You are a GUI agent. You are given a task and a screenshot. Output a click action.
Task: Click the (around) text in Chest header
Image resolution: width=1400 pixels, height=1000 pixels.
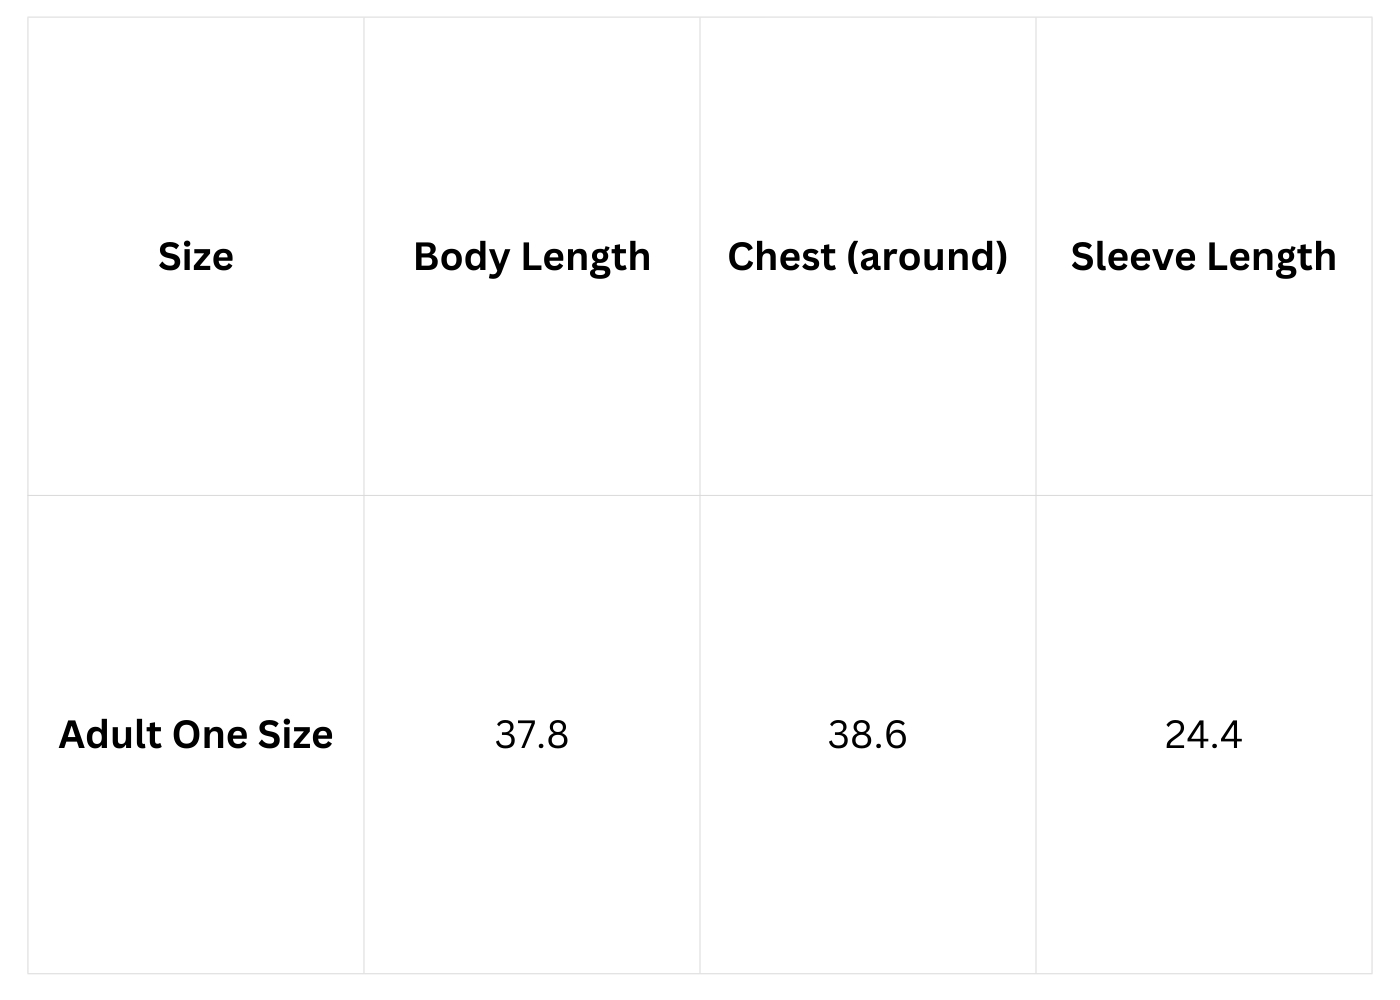927,257
